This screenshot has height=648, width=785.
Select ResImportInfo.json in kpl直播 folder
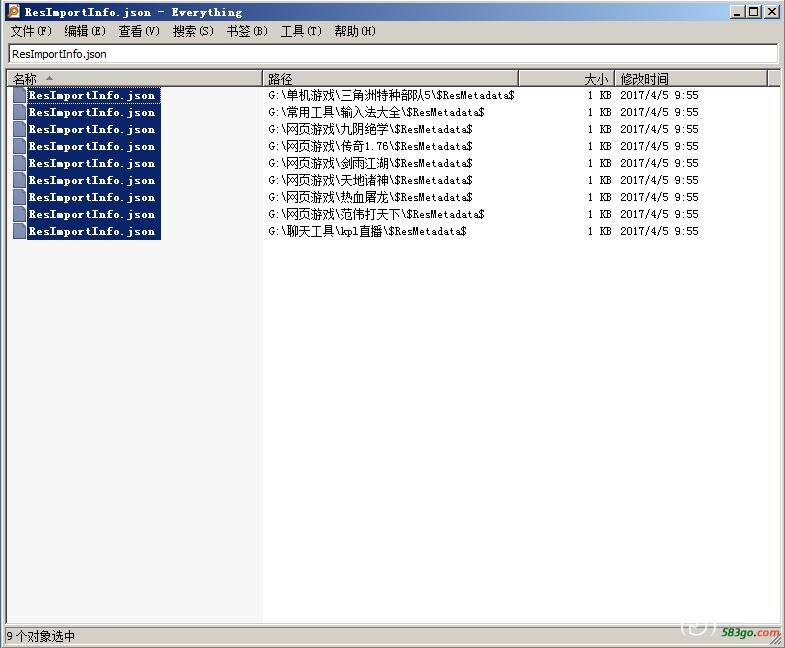94,231
